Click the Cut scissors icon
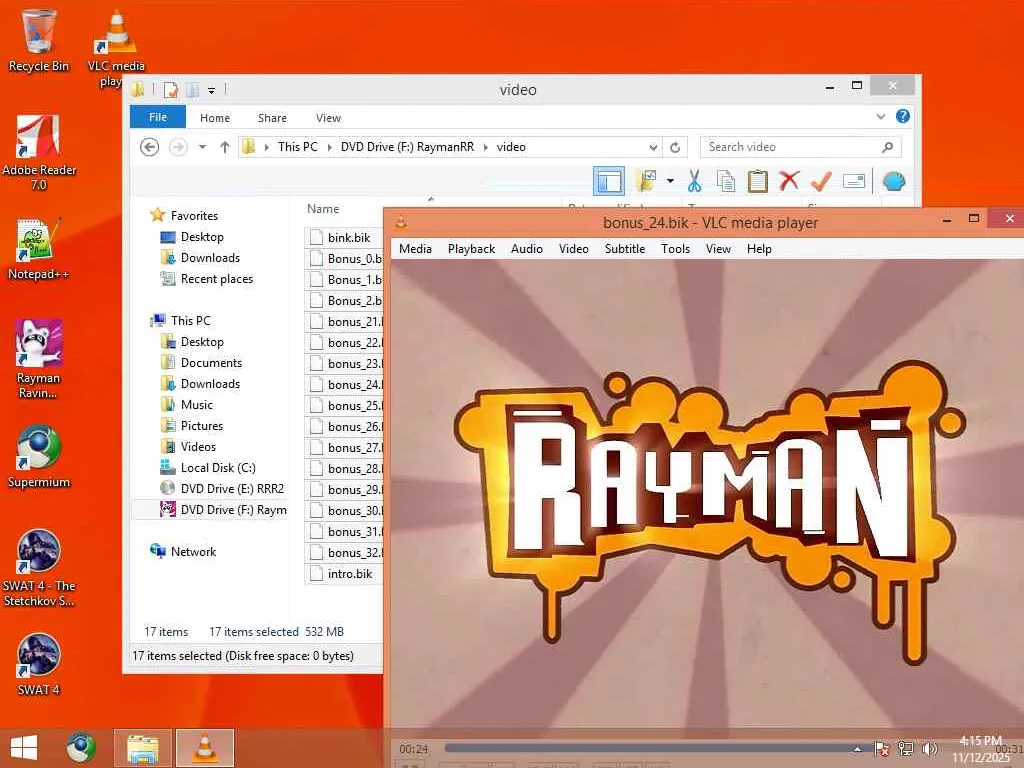 [694, 181]
